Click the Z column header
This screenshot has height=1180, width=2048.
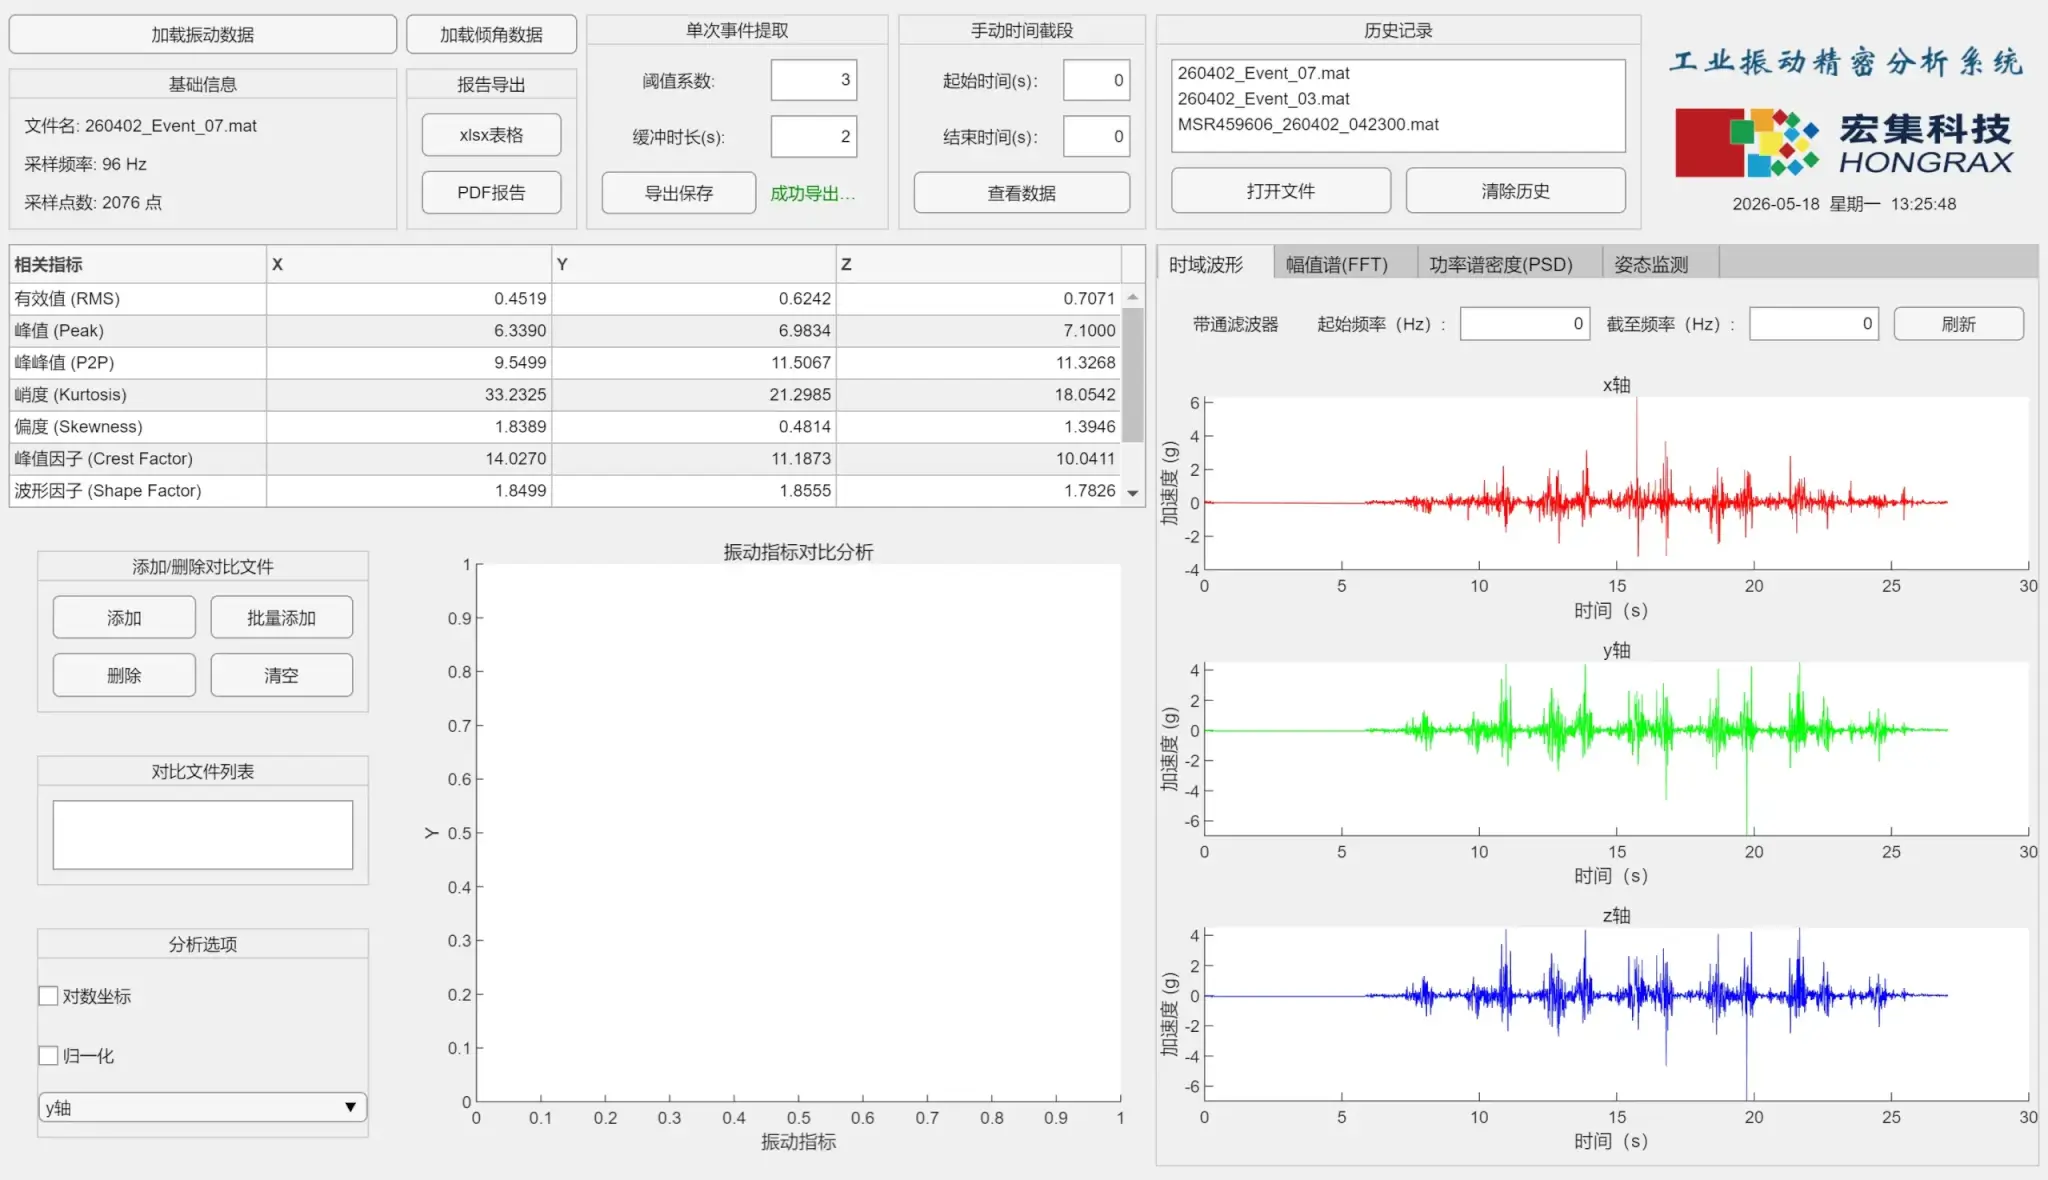[x=979, y=264]
